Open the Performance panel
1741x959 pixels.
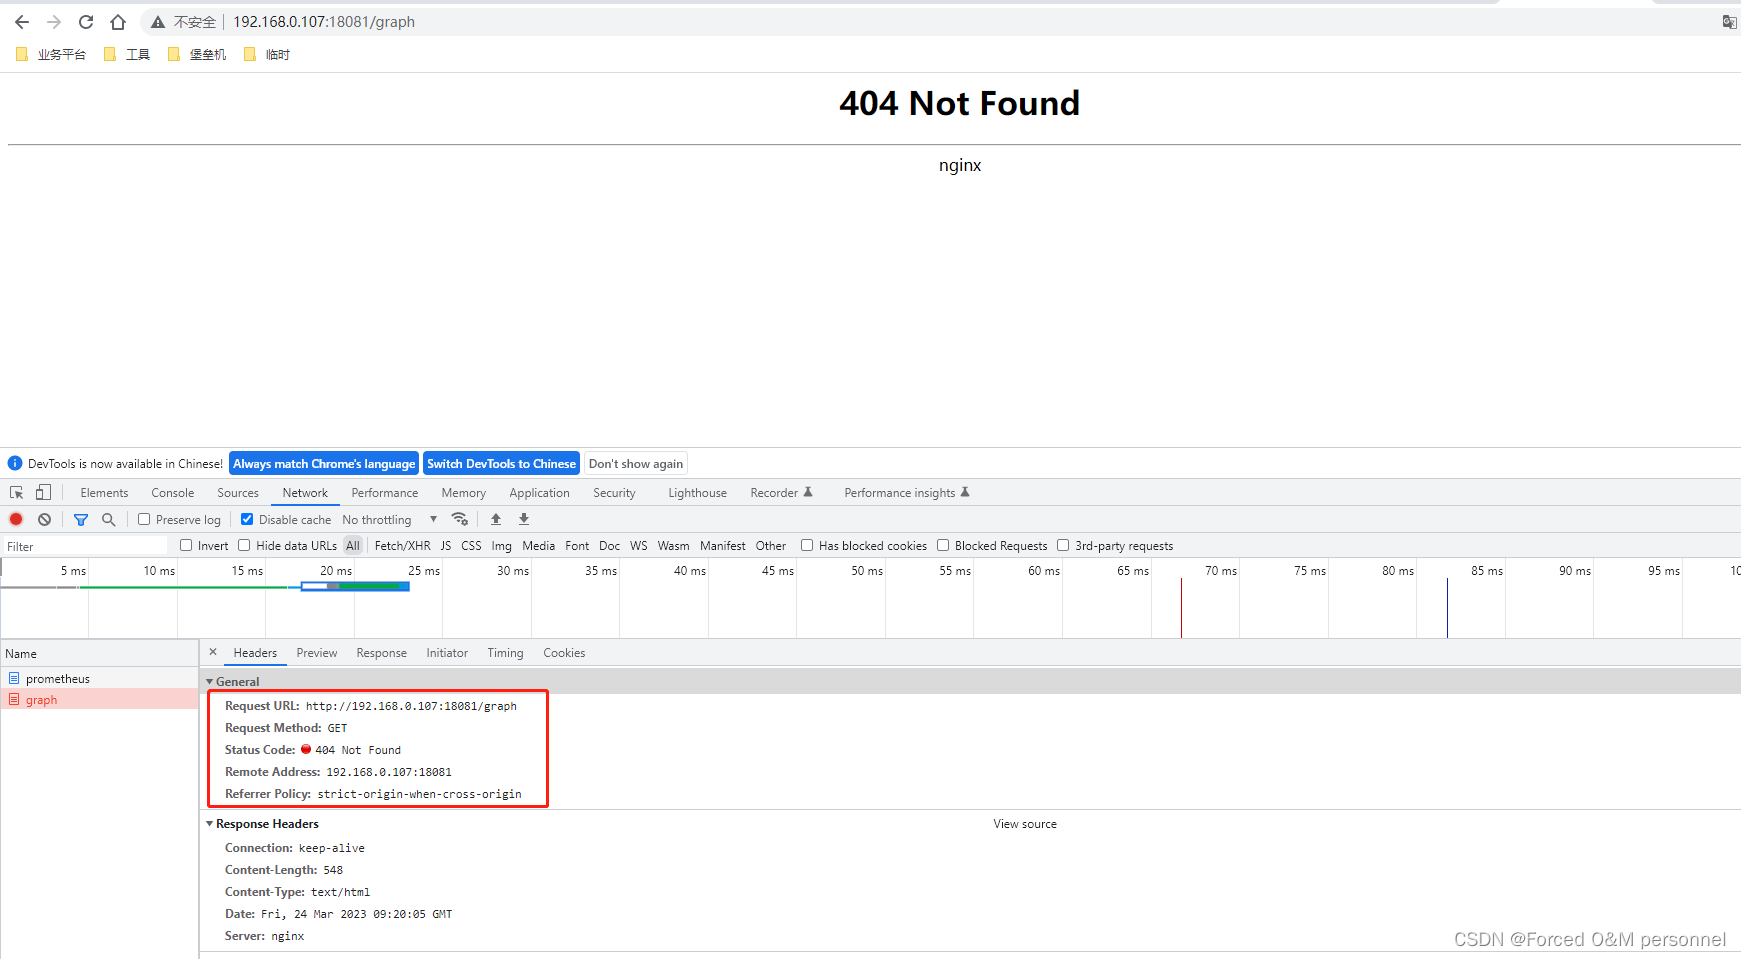(385, 493)
